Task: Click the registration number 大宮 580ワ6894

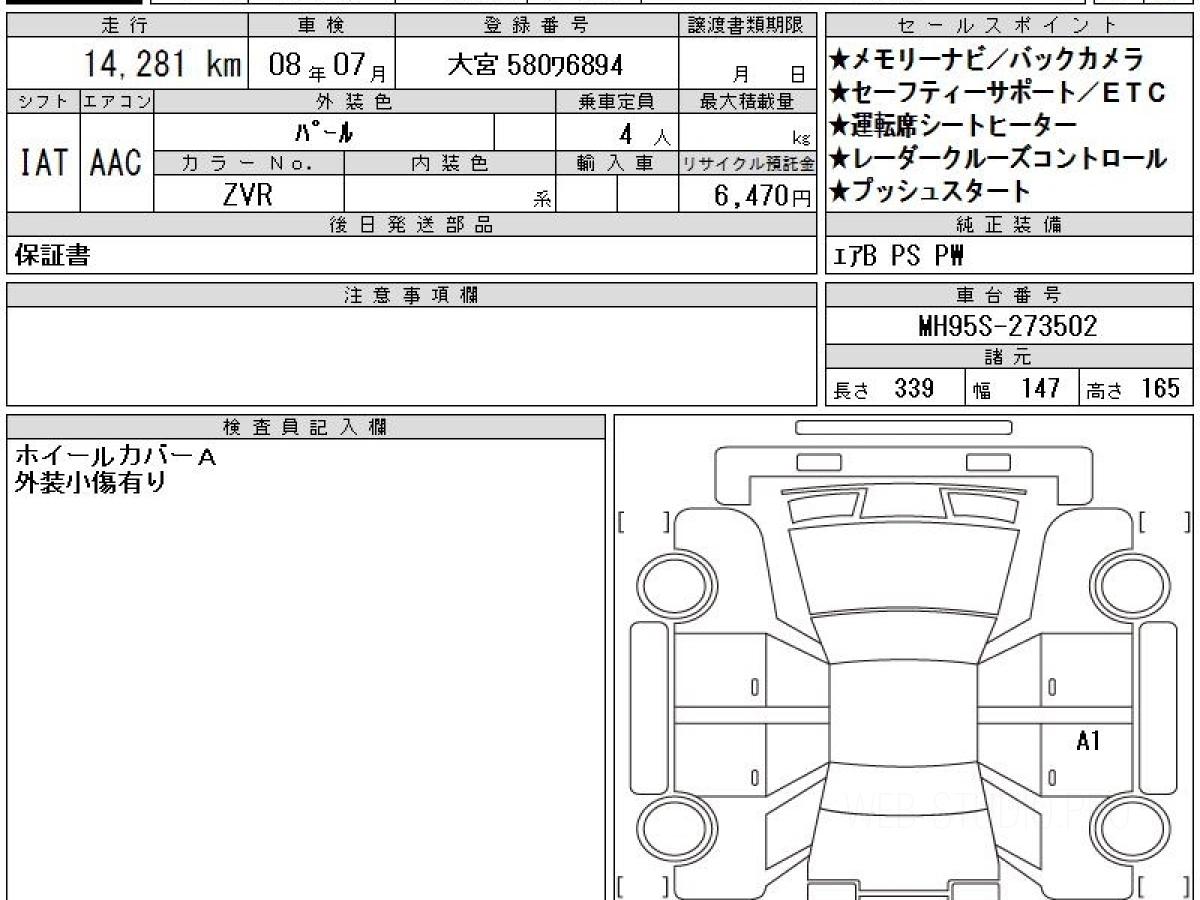Action: (x=535, y=65)
